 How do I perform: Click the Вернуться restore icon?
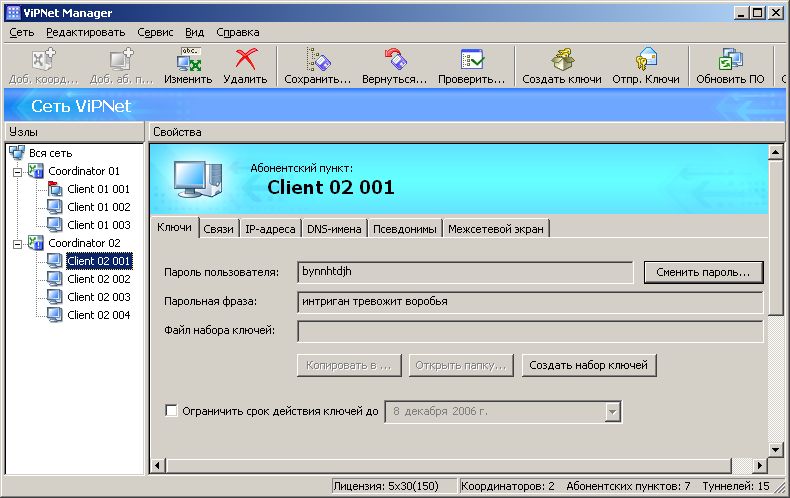click(395, 59)
